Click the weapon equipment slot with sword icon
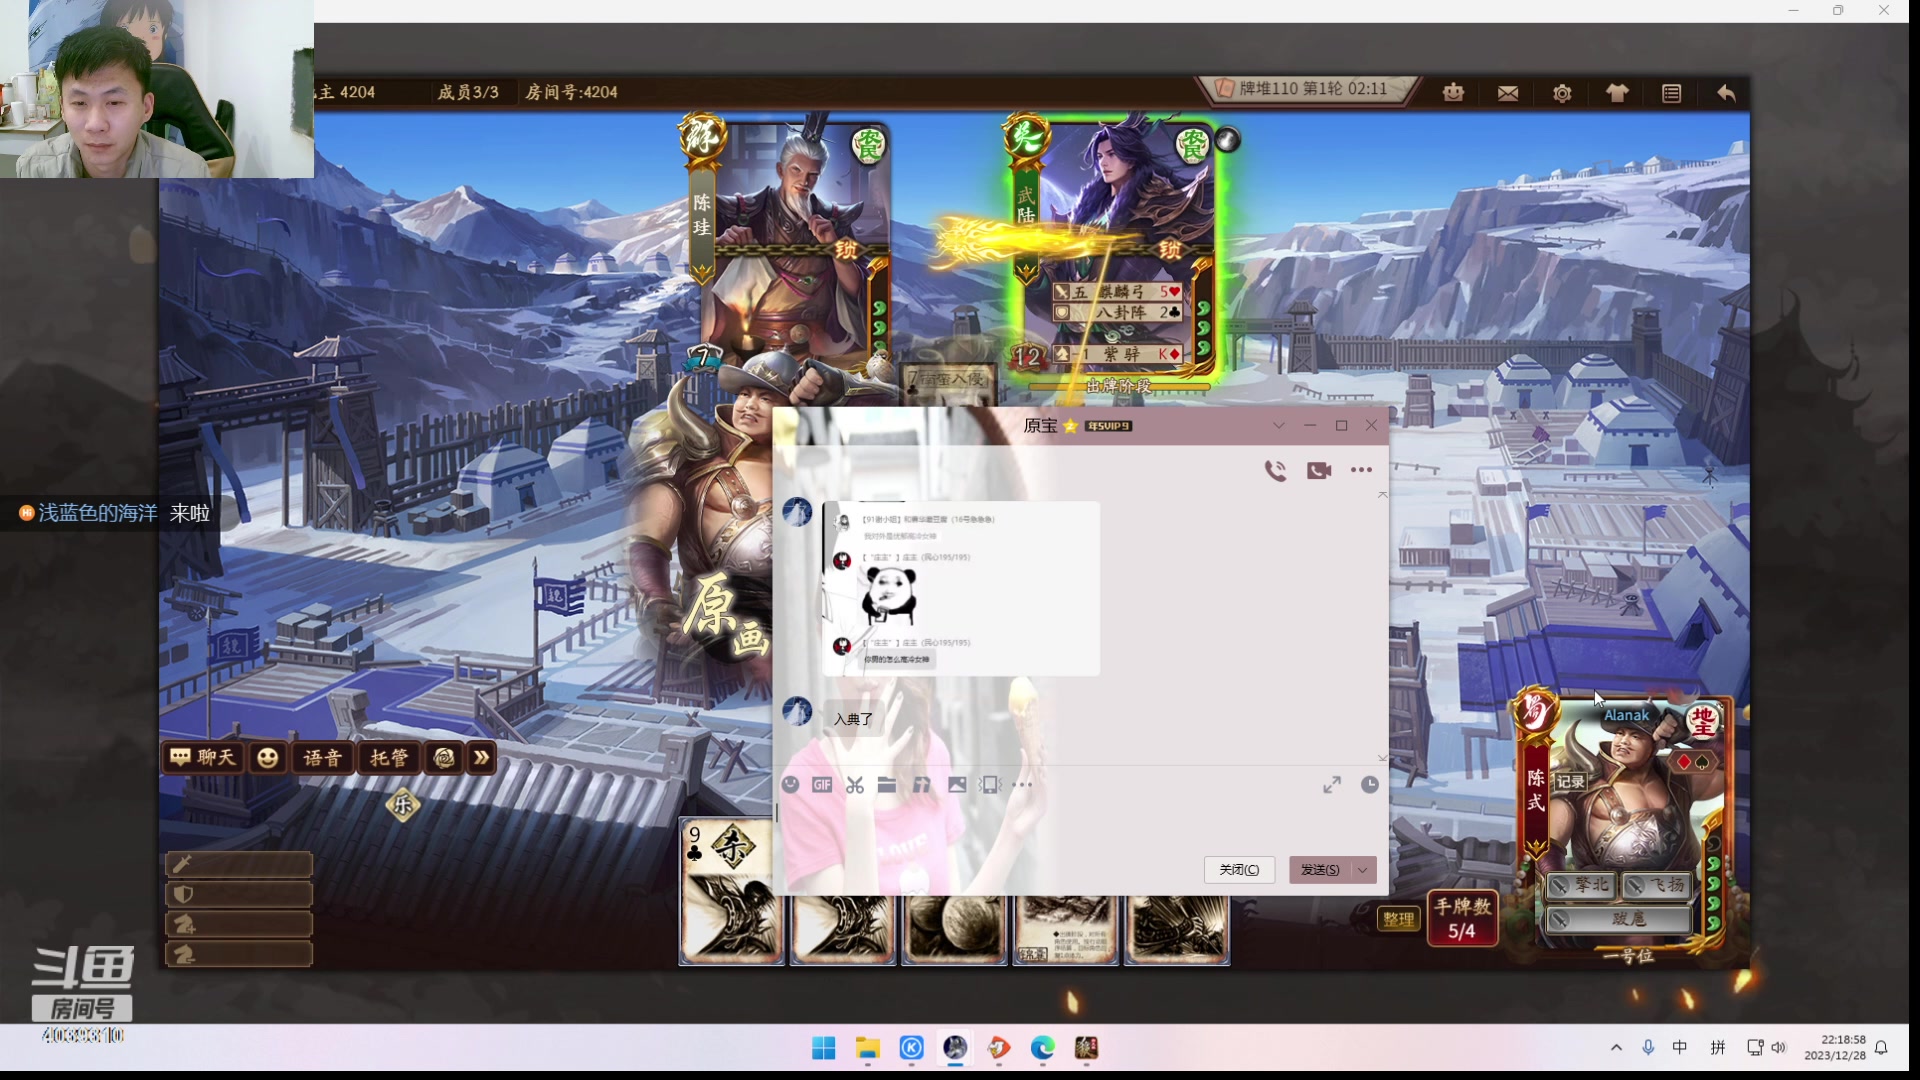This screenshot has height=1080, width=1920. (x=239, y=864)
